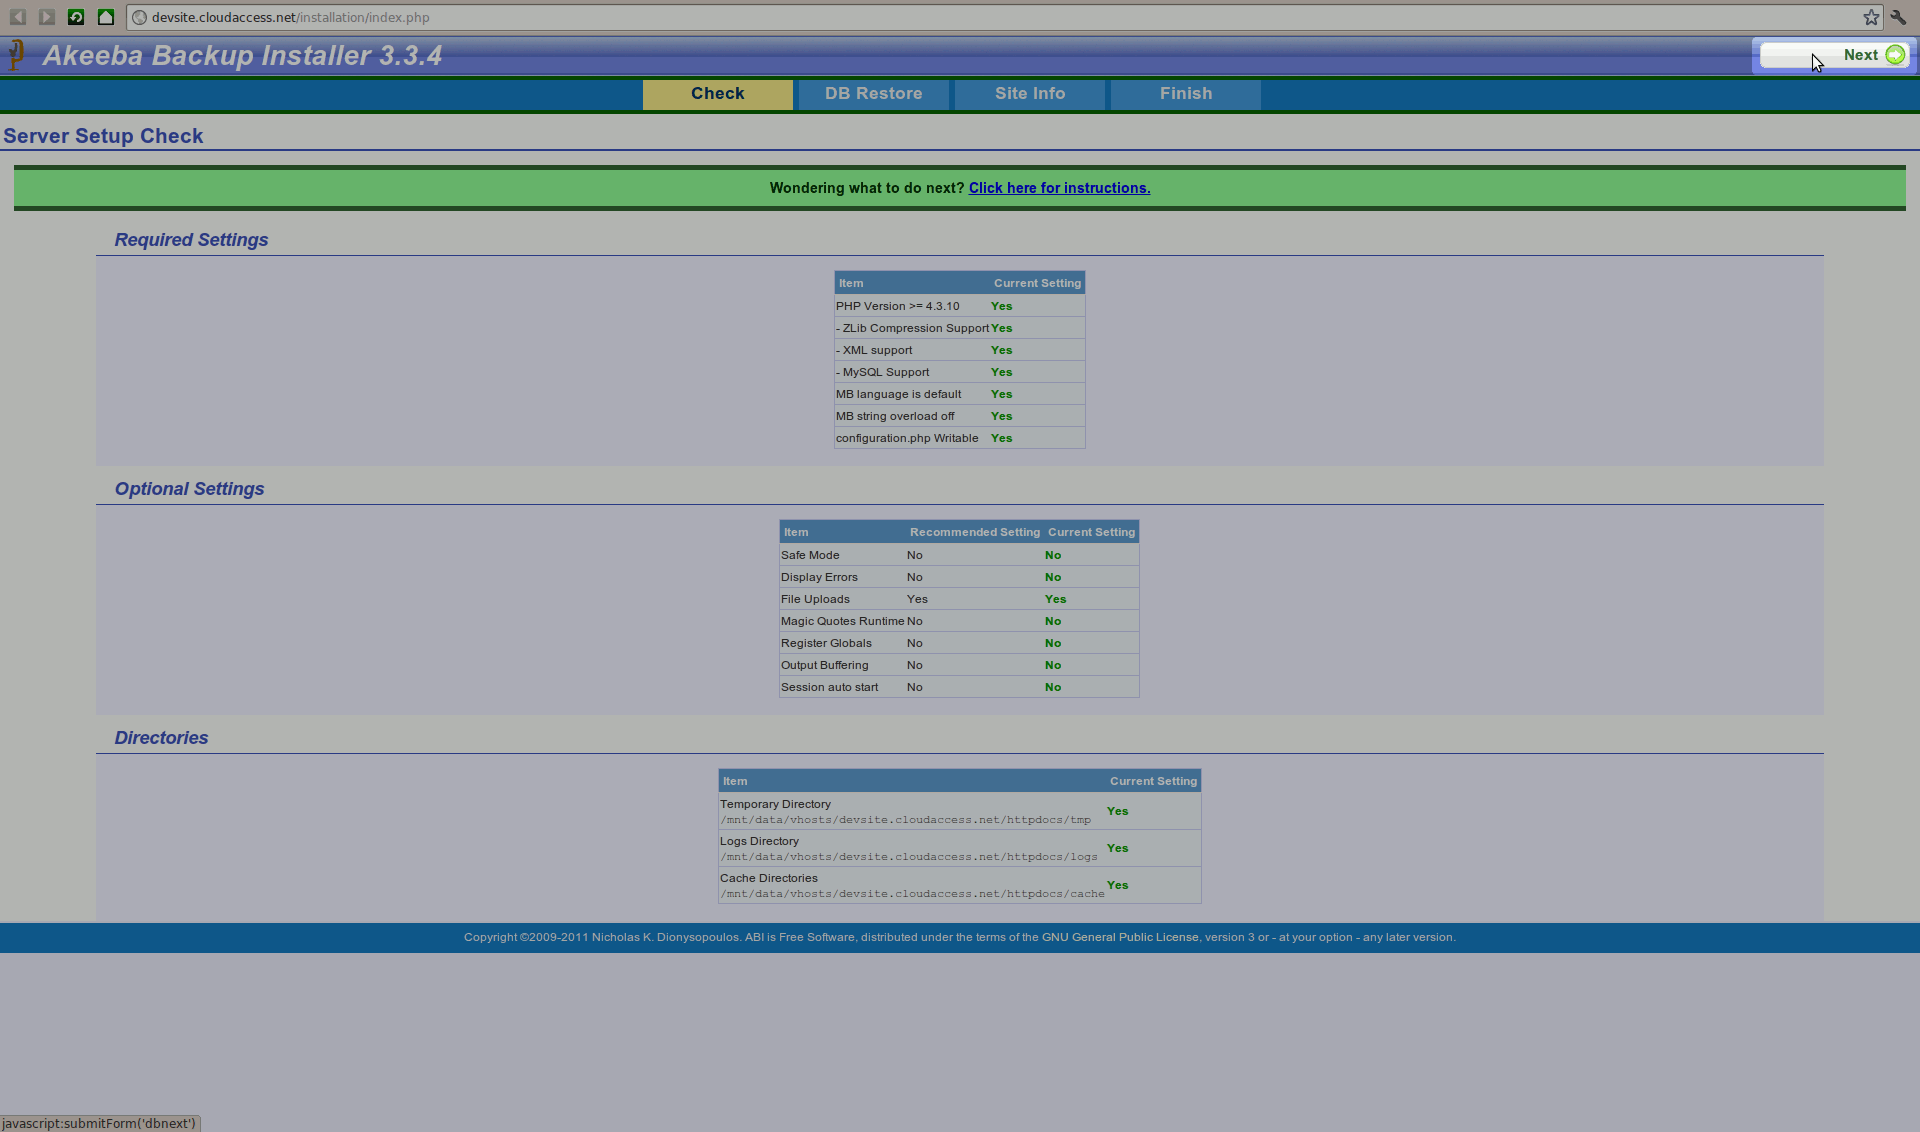Open the GNU General Public License link
This screenshot has height=1132, width=1920.
pyautogui.click(x=1120, y=937)
